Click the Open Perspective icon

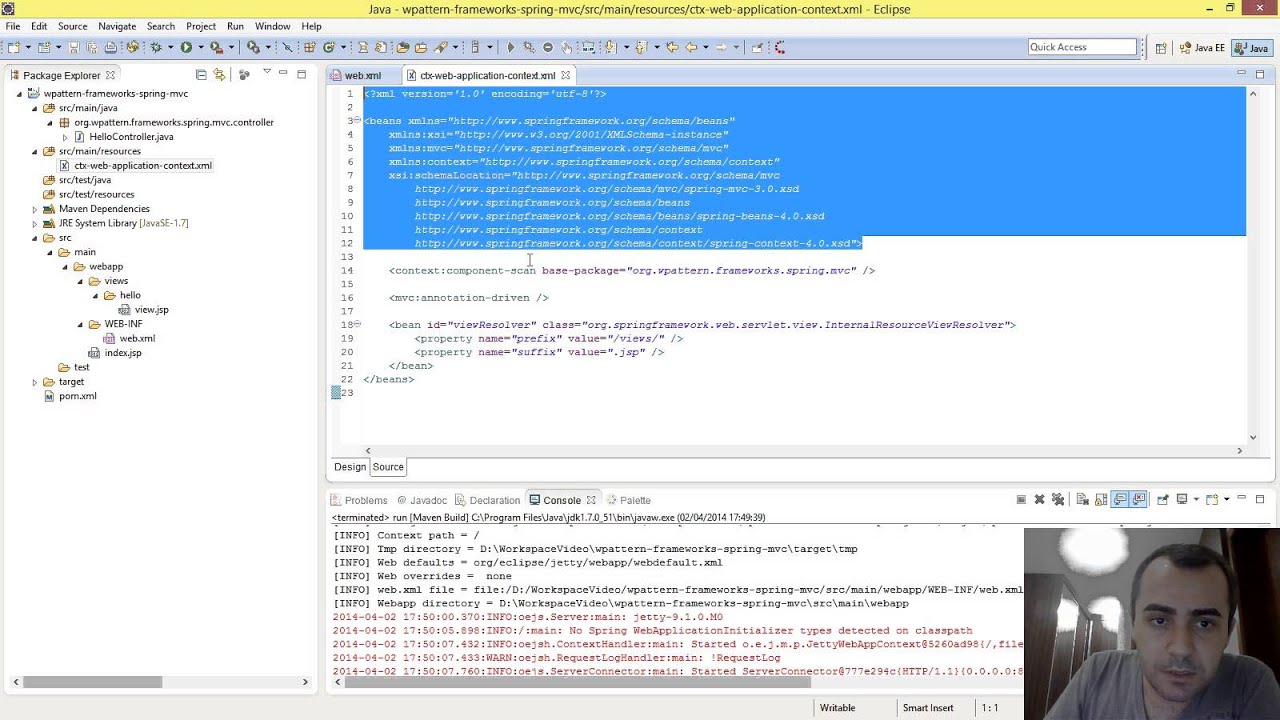[x=1161, y=48]
